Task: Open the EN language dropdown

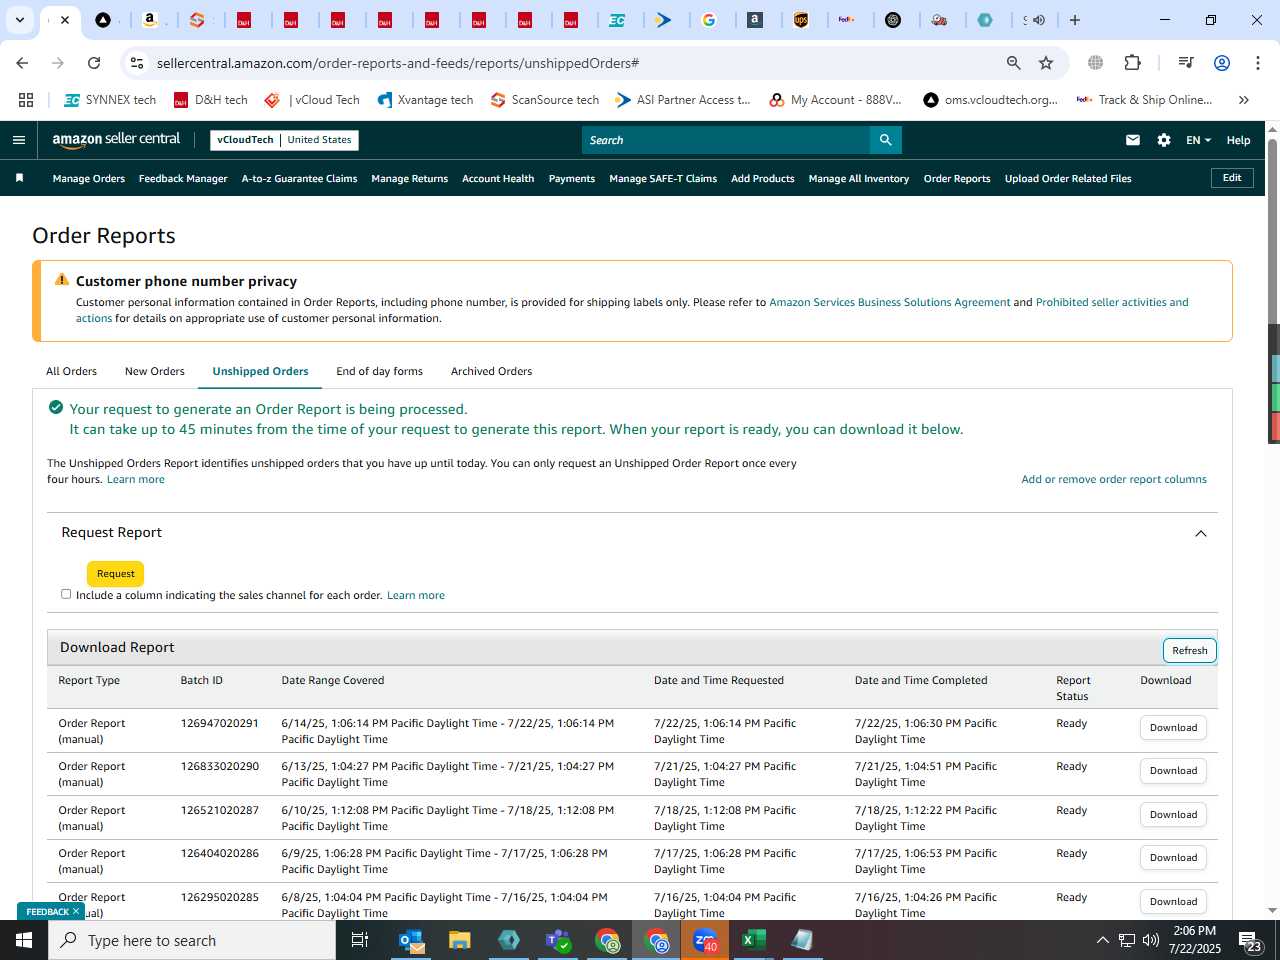Action: pyautogui.click(x=1198, y=140)
